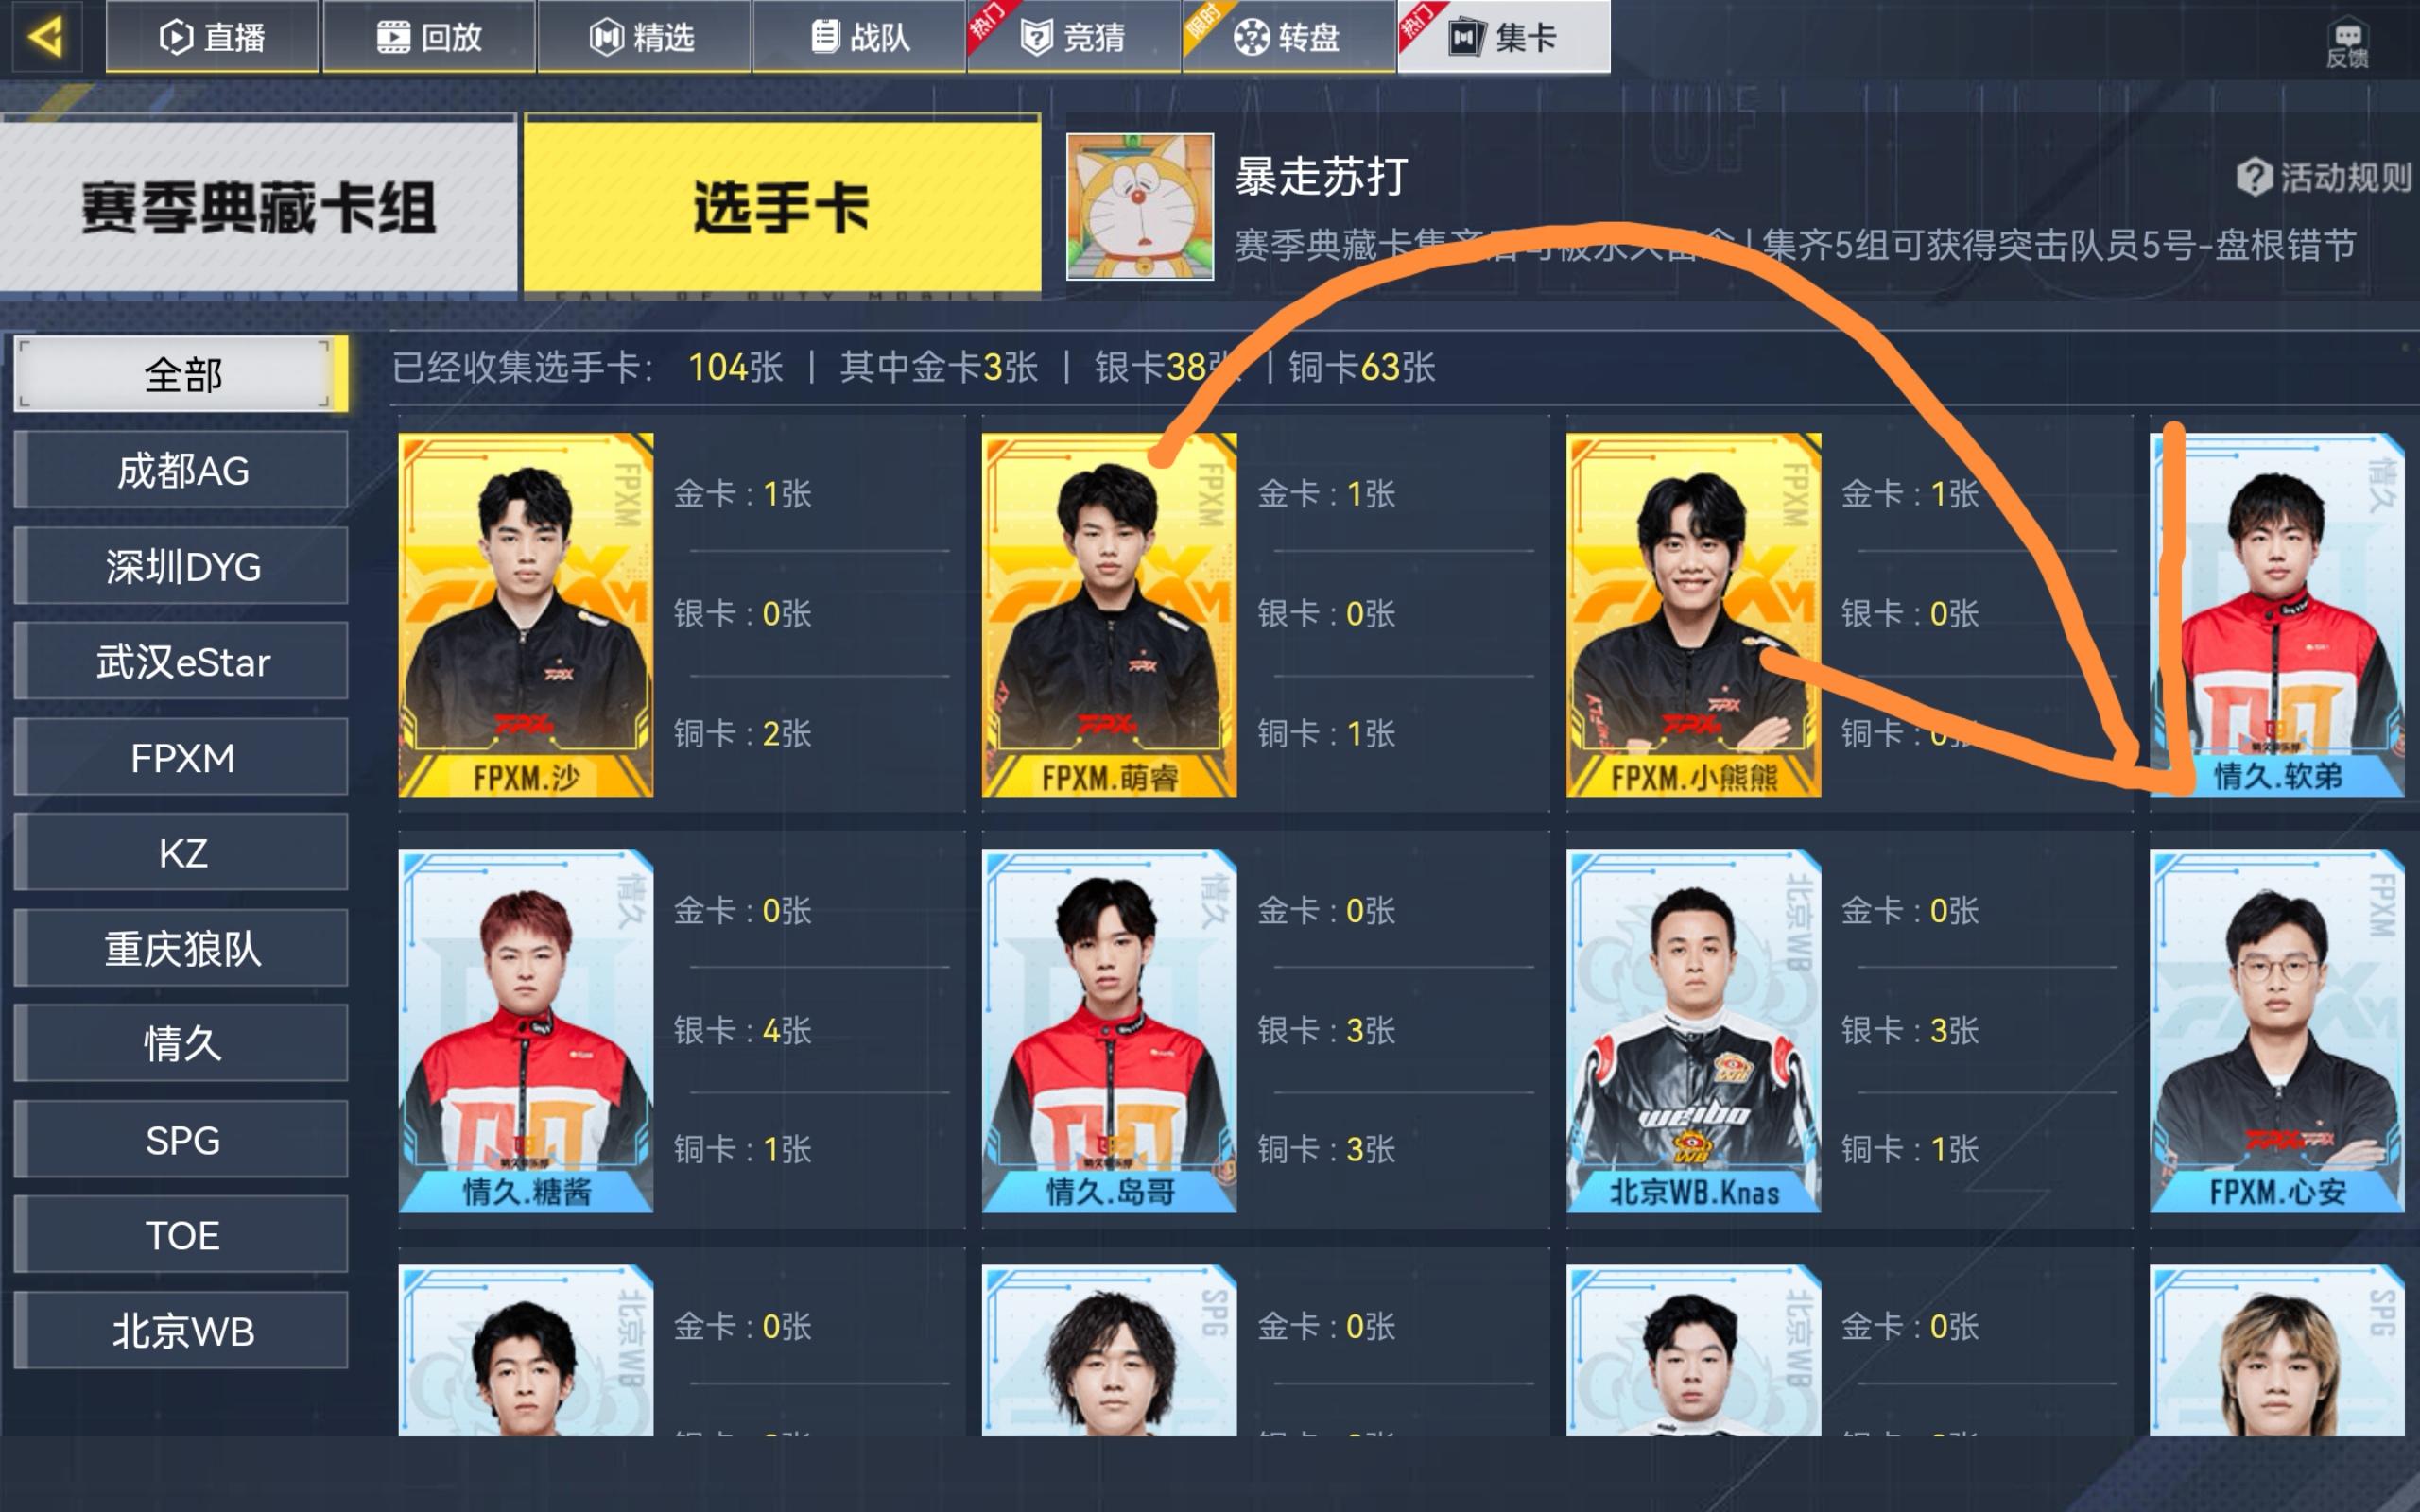Viewport: 2420px width, 1512px height.
Task: Switch to the 战队 tab
Action: (859, 37)
